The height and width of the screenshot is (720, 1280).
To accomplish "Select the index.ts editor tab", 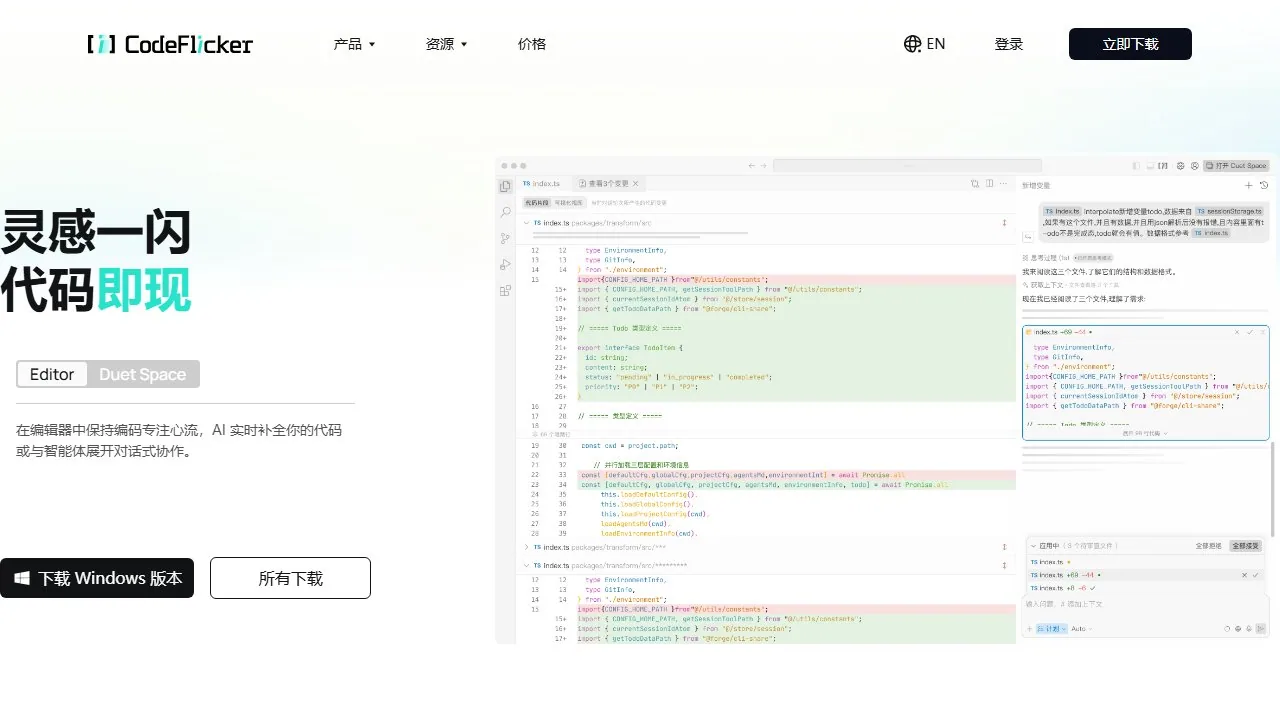I will click(541, 184).
